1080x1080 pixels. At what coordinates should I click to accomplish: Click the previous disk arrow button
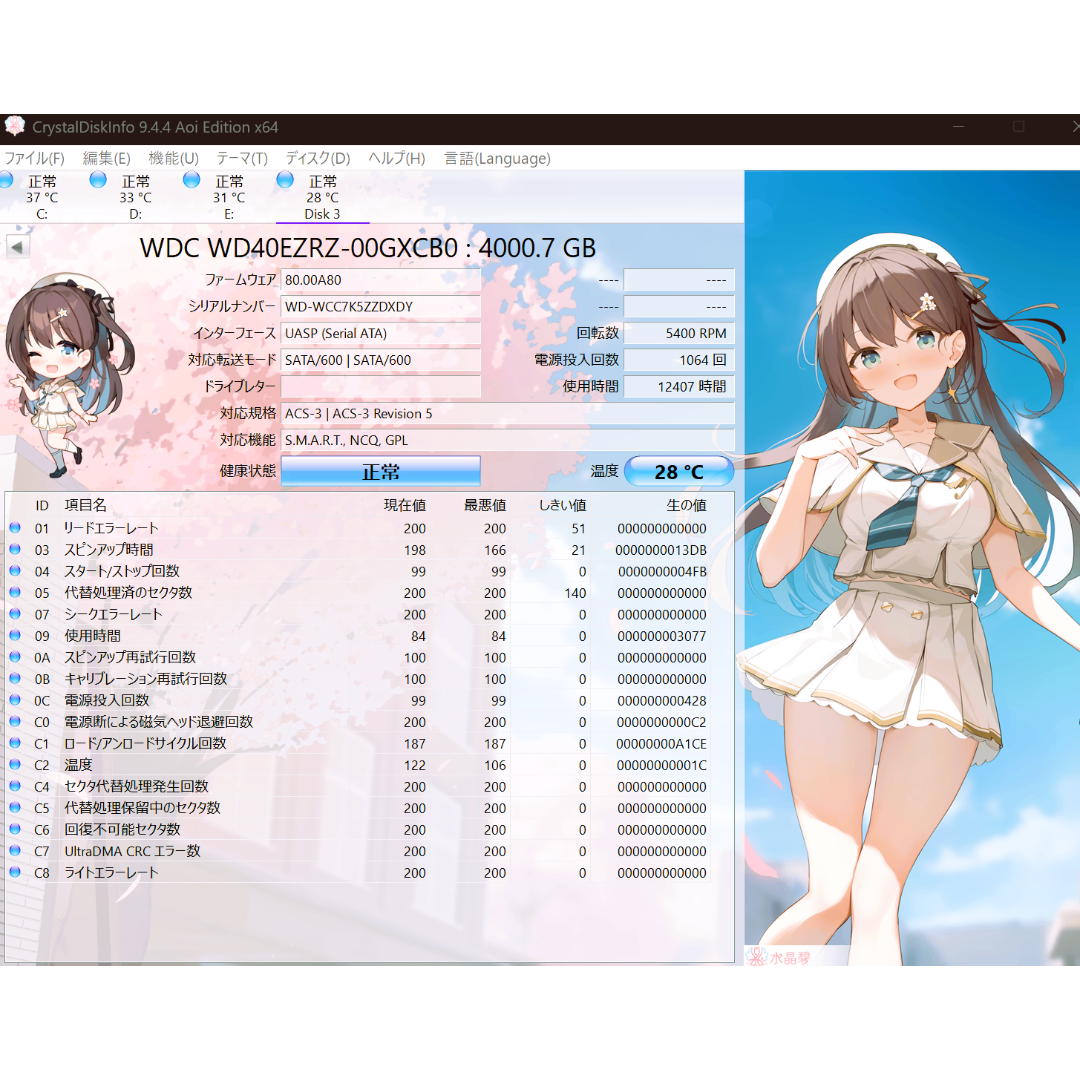[x=17, y=247]
